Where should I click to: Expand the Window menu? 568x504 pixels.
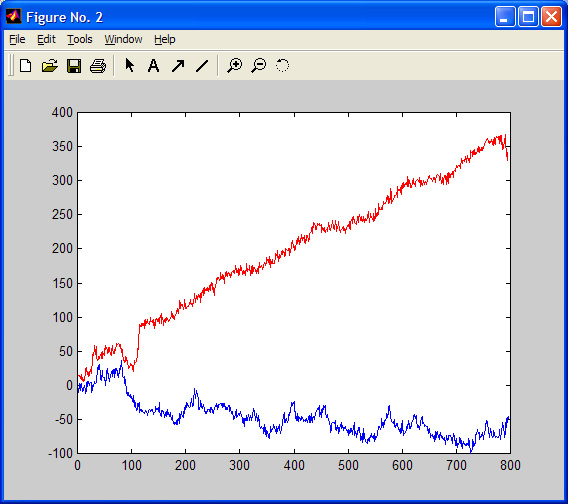[x=123, y=39]
